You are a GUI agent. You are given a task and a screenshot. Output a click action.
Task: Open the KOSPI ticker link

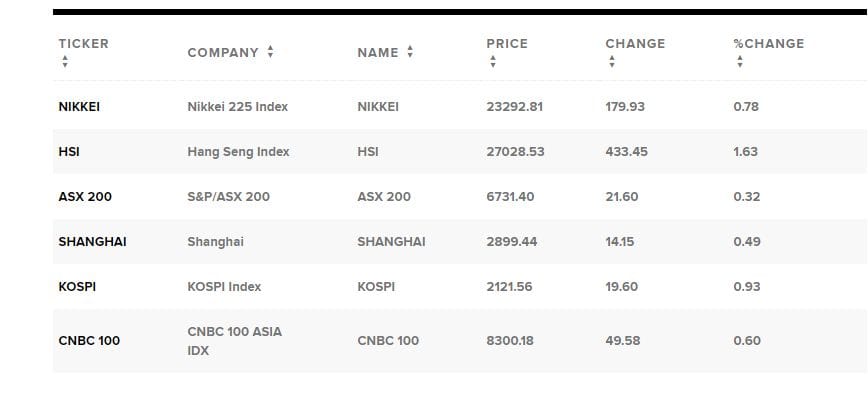click(x=77, y=287)
